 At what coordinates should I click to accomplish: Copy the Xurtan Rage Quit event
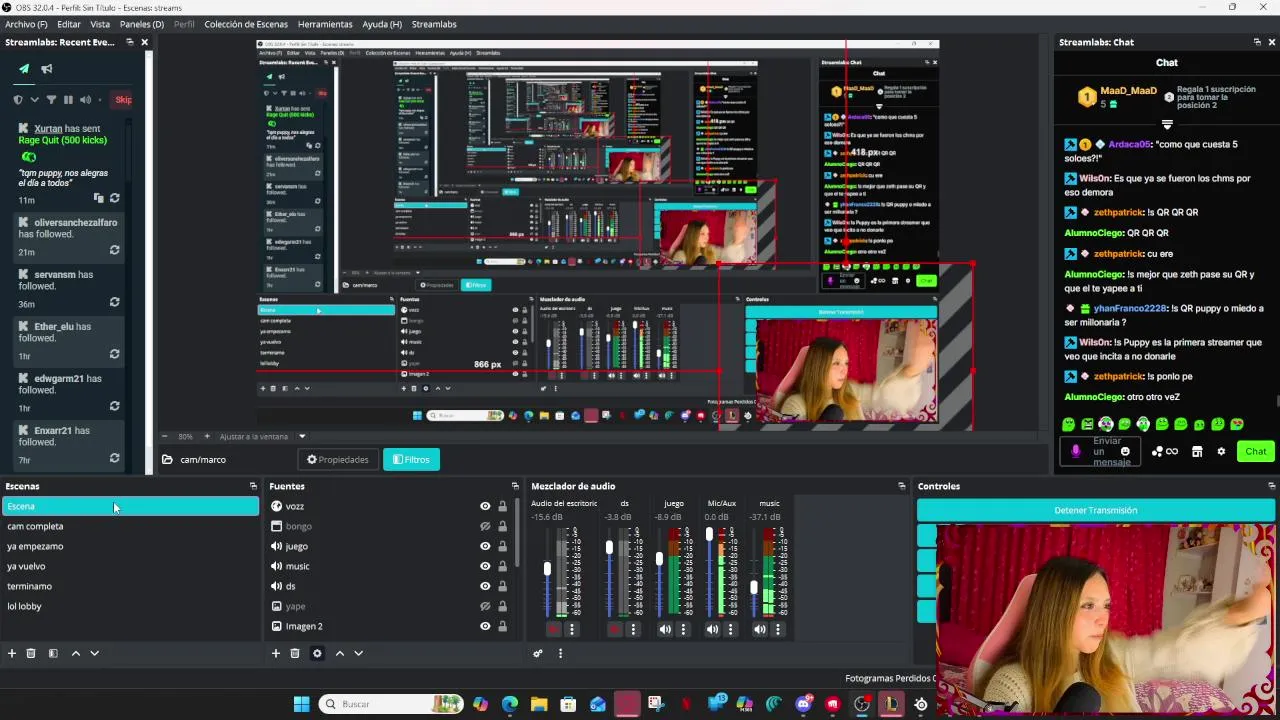coord(98,199)
